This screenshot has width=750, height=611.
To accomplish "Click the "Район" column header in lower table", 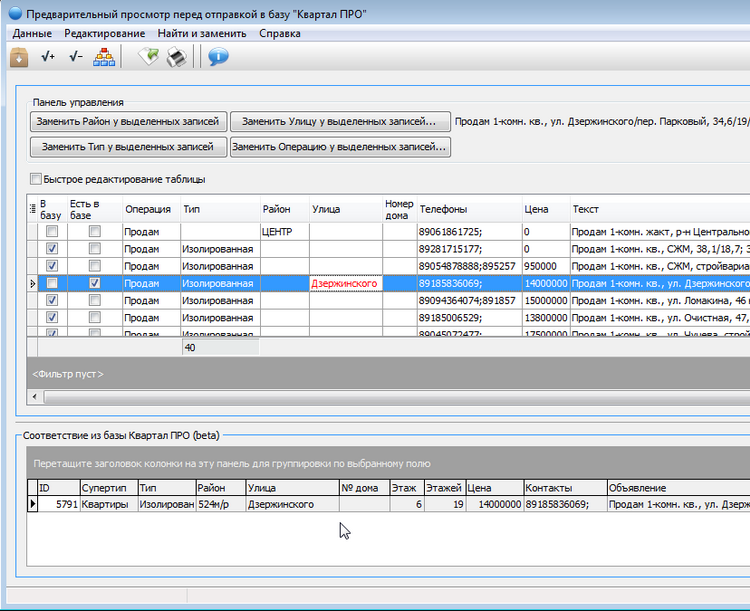I will pos(211,487).
